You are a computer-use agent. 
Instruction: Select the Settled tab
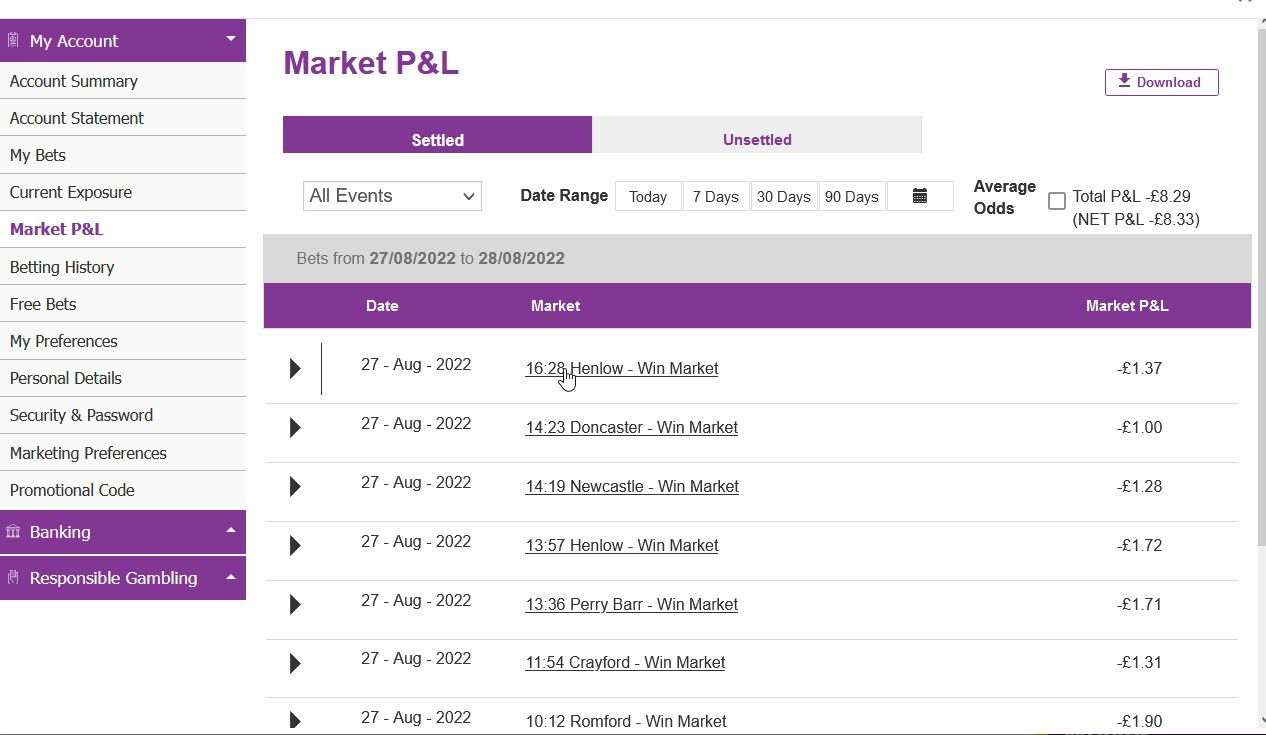point(437,140)
